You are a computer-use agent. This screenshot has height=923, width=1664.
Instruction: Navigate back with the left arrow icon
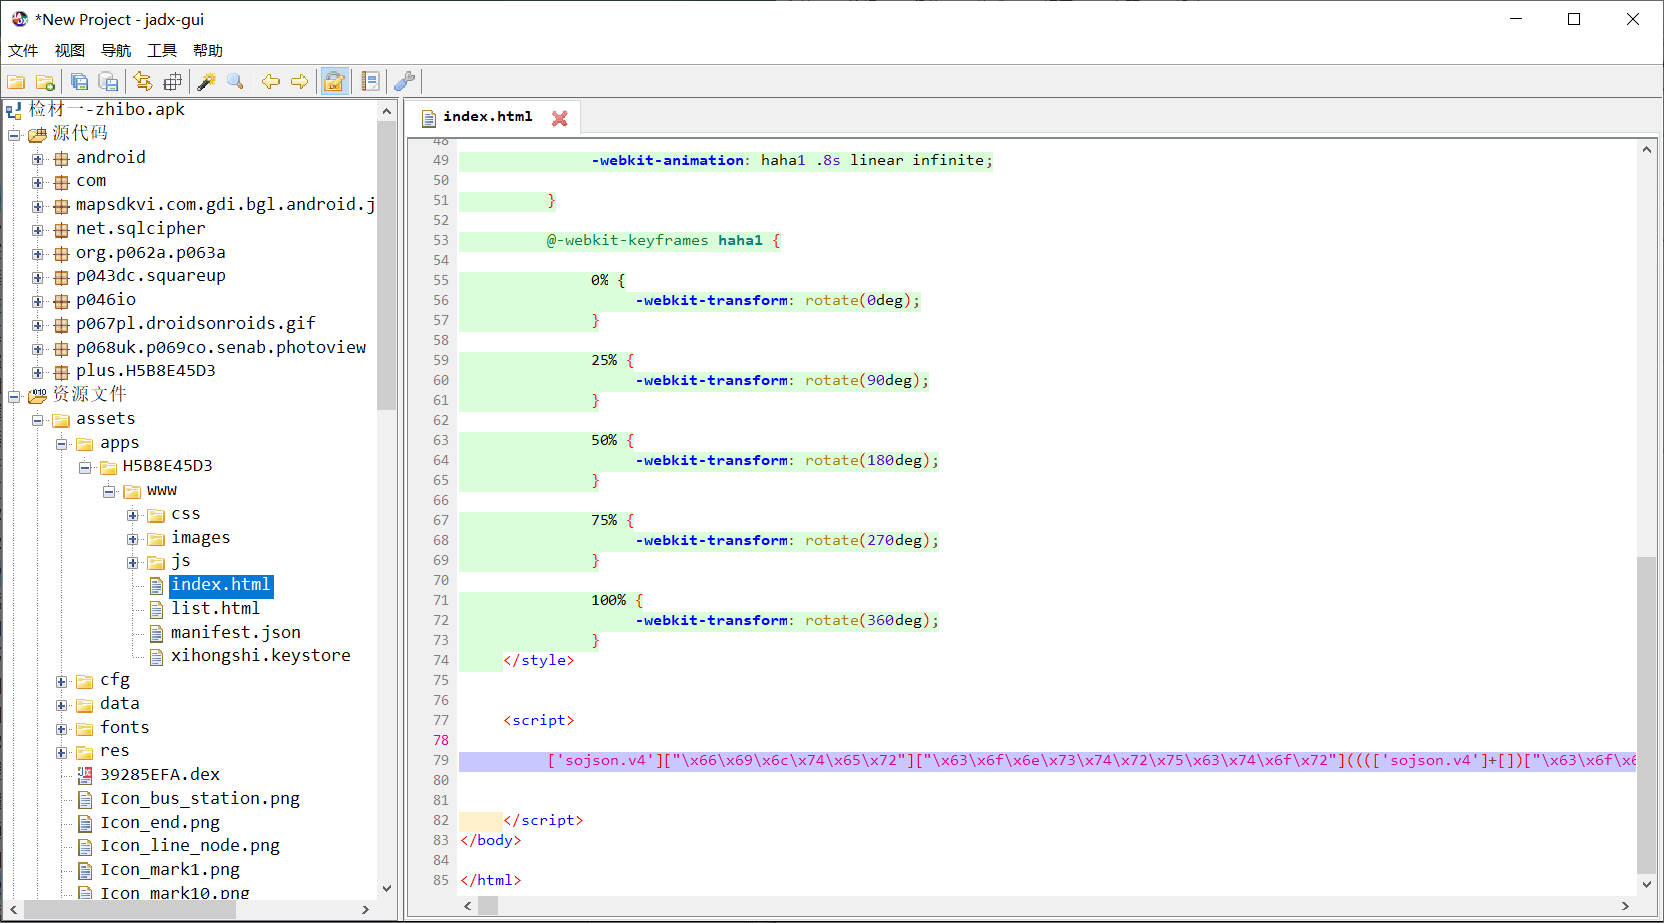pos(270,82)
